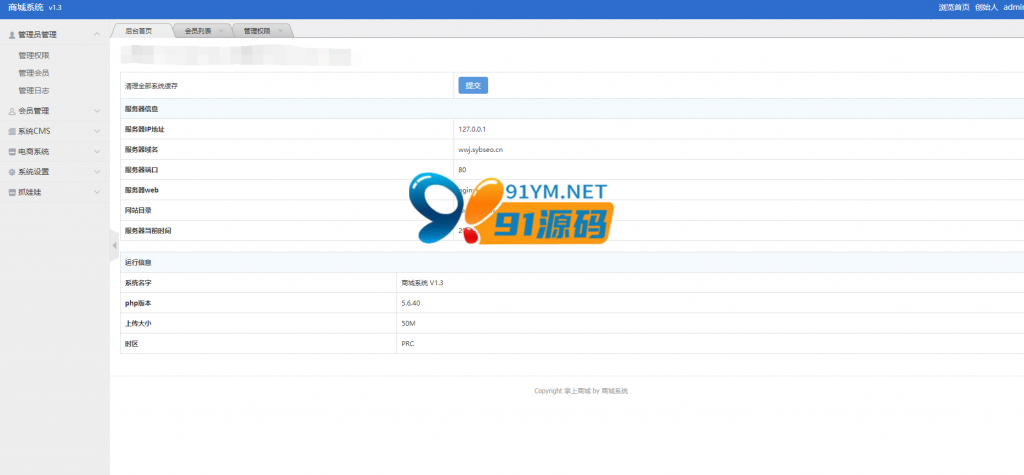The width and height of the screenshot is (1024, 475).
Task: Click the wwj.sybseo.cn domain value
Action: [x=481, y=150]
